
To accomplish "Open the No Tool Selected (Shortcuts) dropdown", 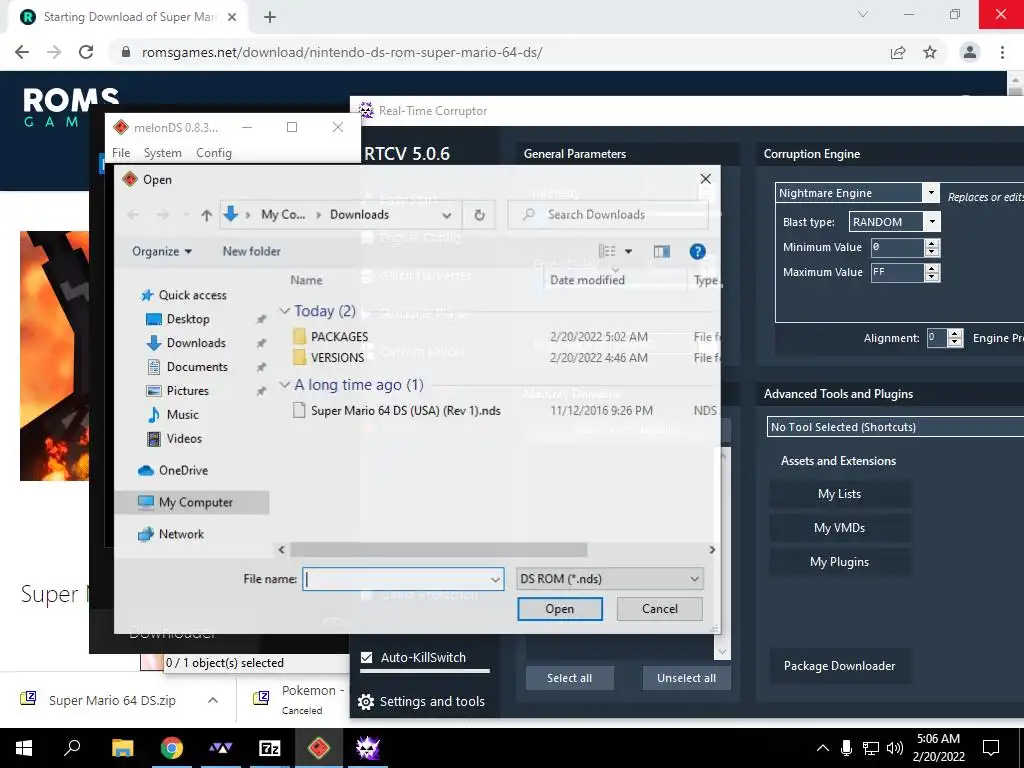I will [895, 427].
